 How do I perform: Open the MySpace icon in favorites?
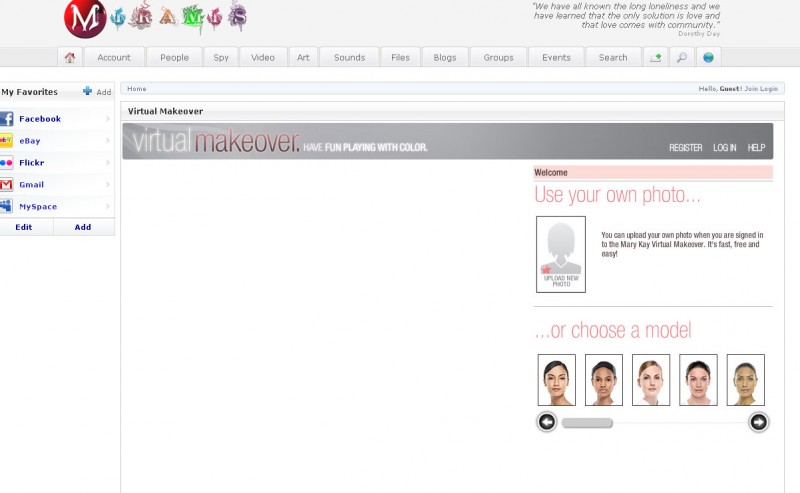pos(6,206)
